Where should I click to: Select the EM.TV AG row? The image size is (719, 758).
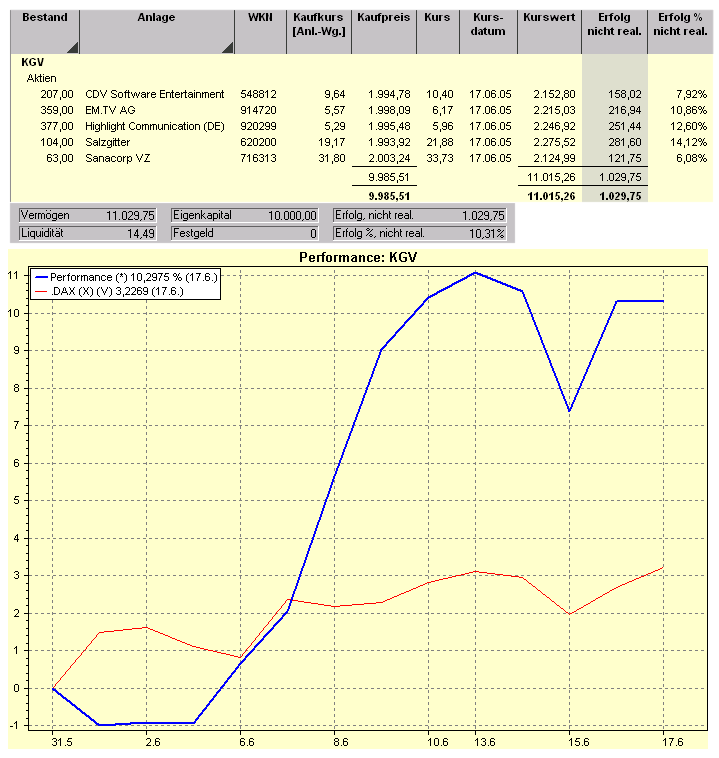pos(362,110)
